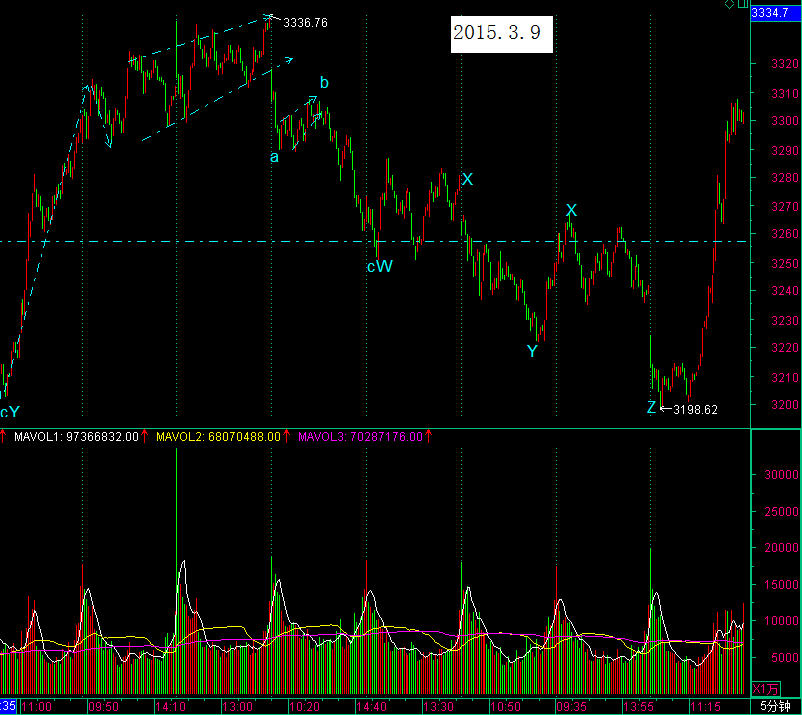This screenshot has height=715, width=802.
Task: Select the MAVOL2 indicator label
Action: point(216,437)
